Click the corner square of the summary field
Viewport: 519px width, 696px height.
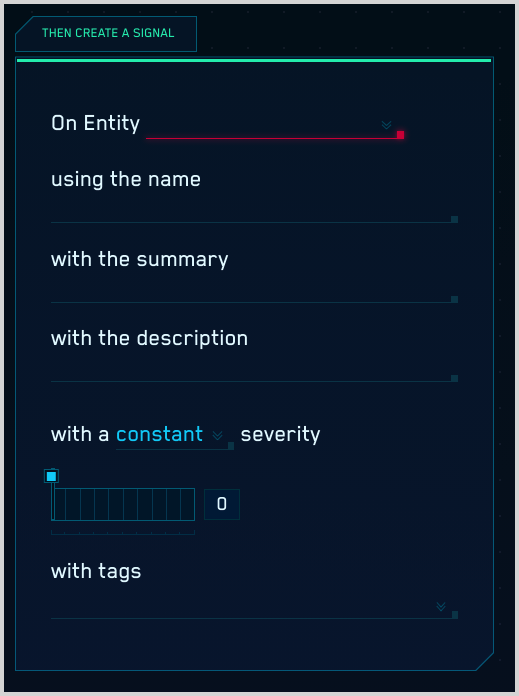click(455, 299)
